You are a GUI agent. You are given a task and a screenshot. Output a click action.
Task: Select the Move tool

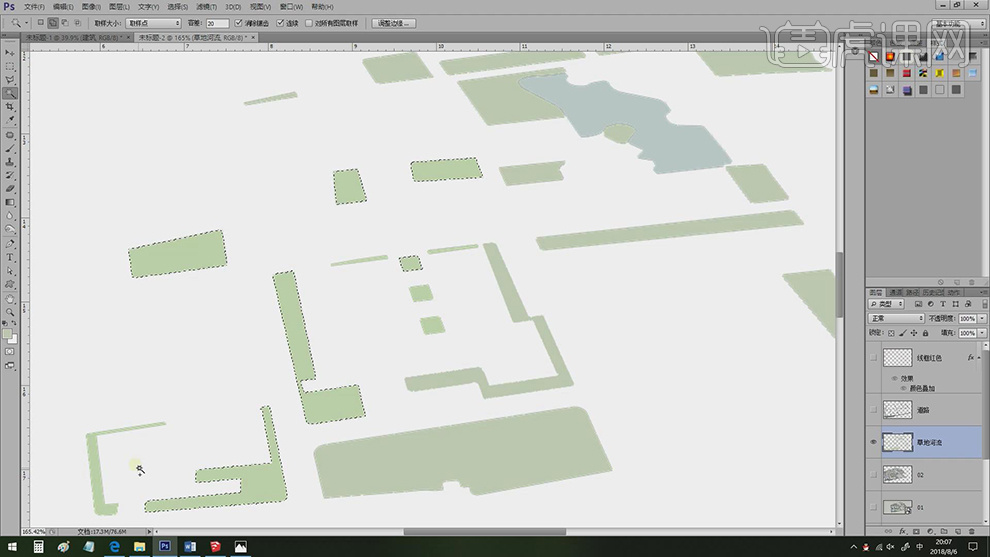[9, 53]
